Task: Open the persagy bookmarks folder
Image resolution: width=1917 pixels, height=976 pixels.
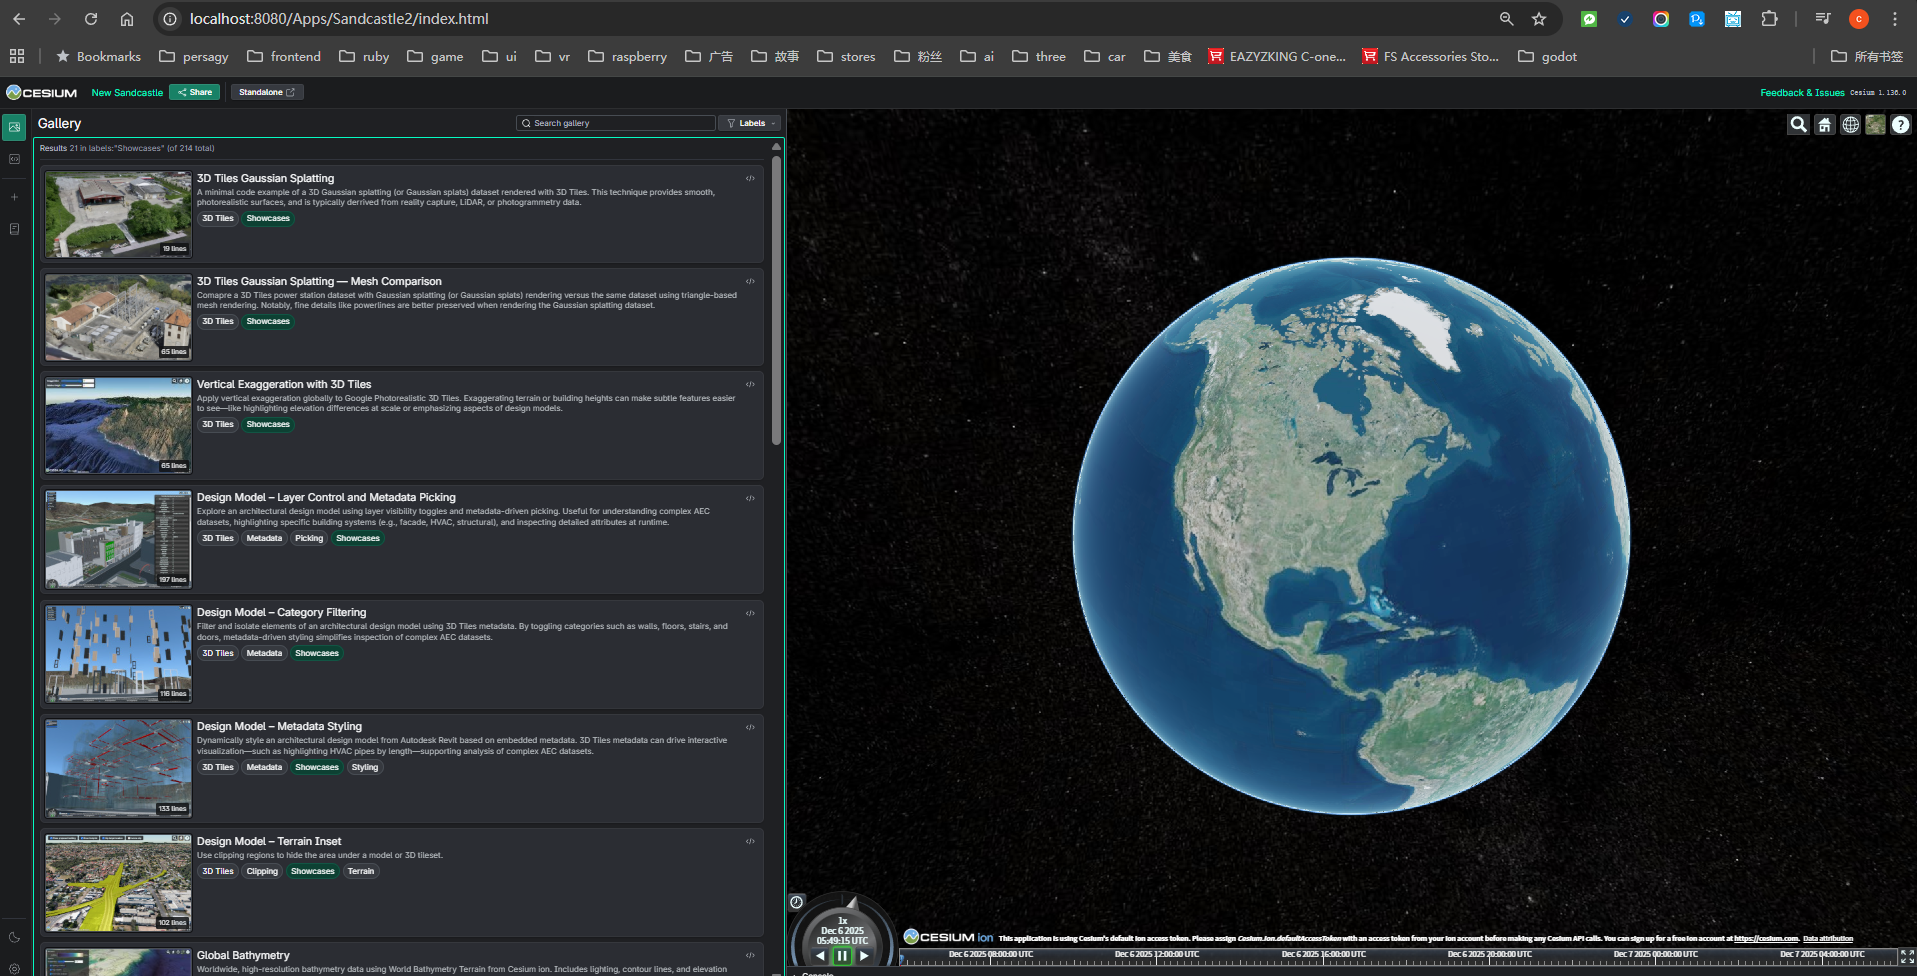Action: click(x=194, y=57)
